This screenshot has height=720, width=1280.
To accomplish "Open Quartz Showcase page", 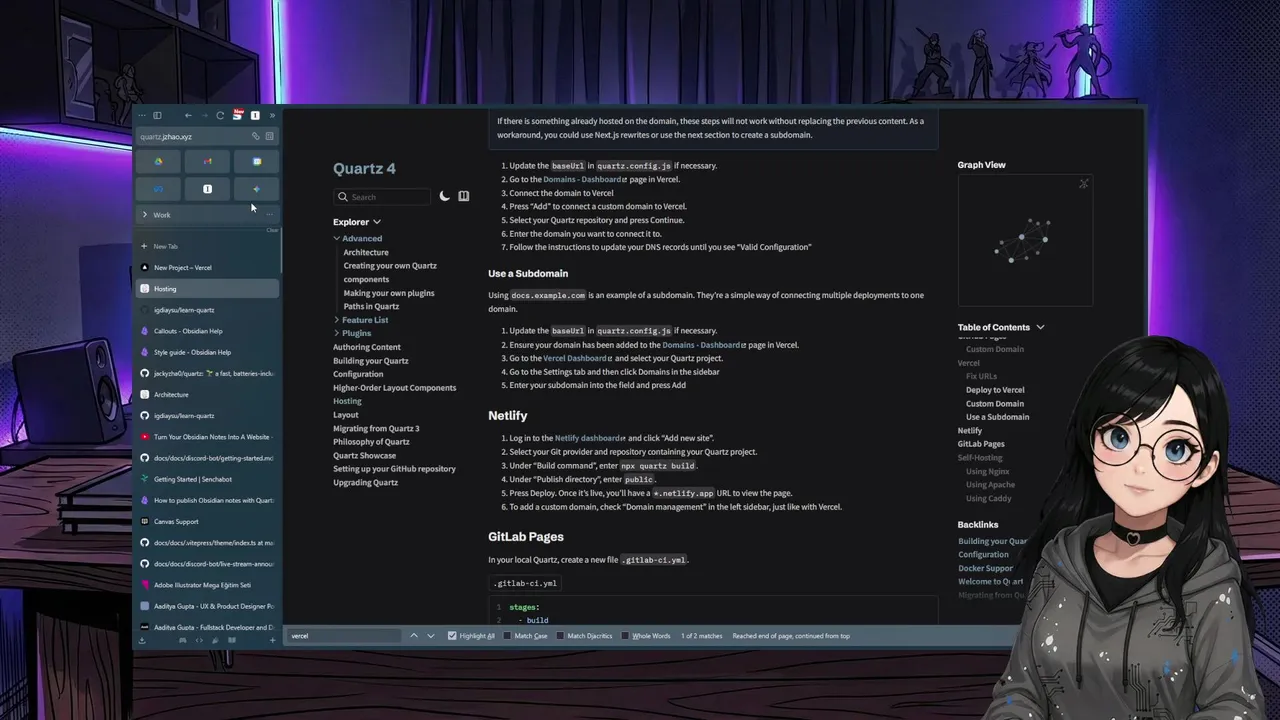I will click(x=364, y=455).
